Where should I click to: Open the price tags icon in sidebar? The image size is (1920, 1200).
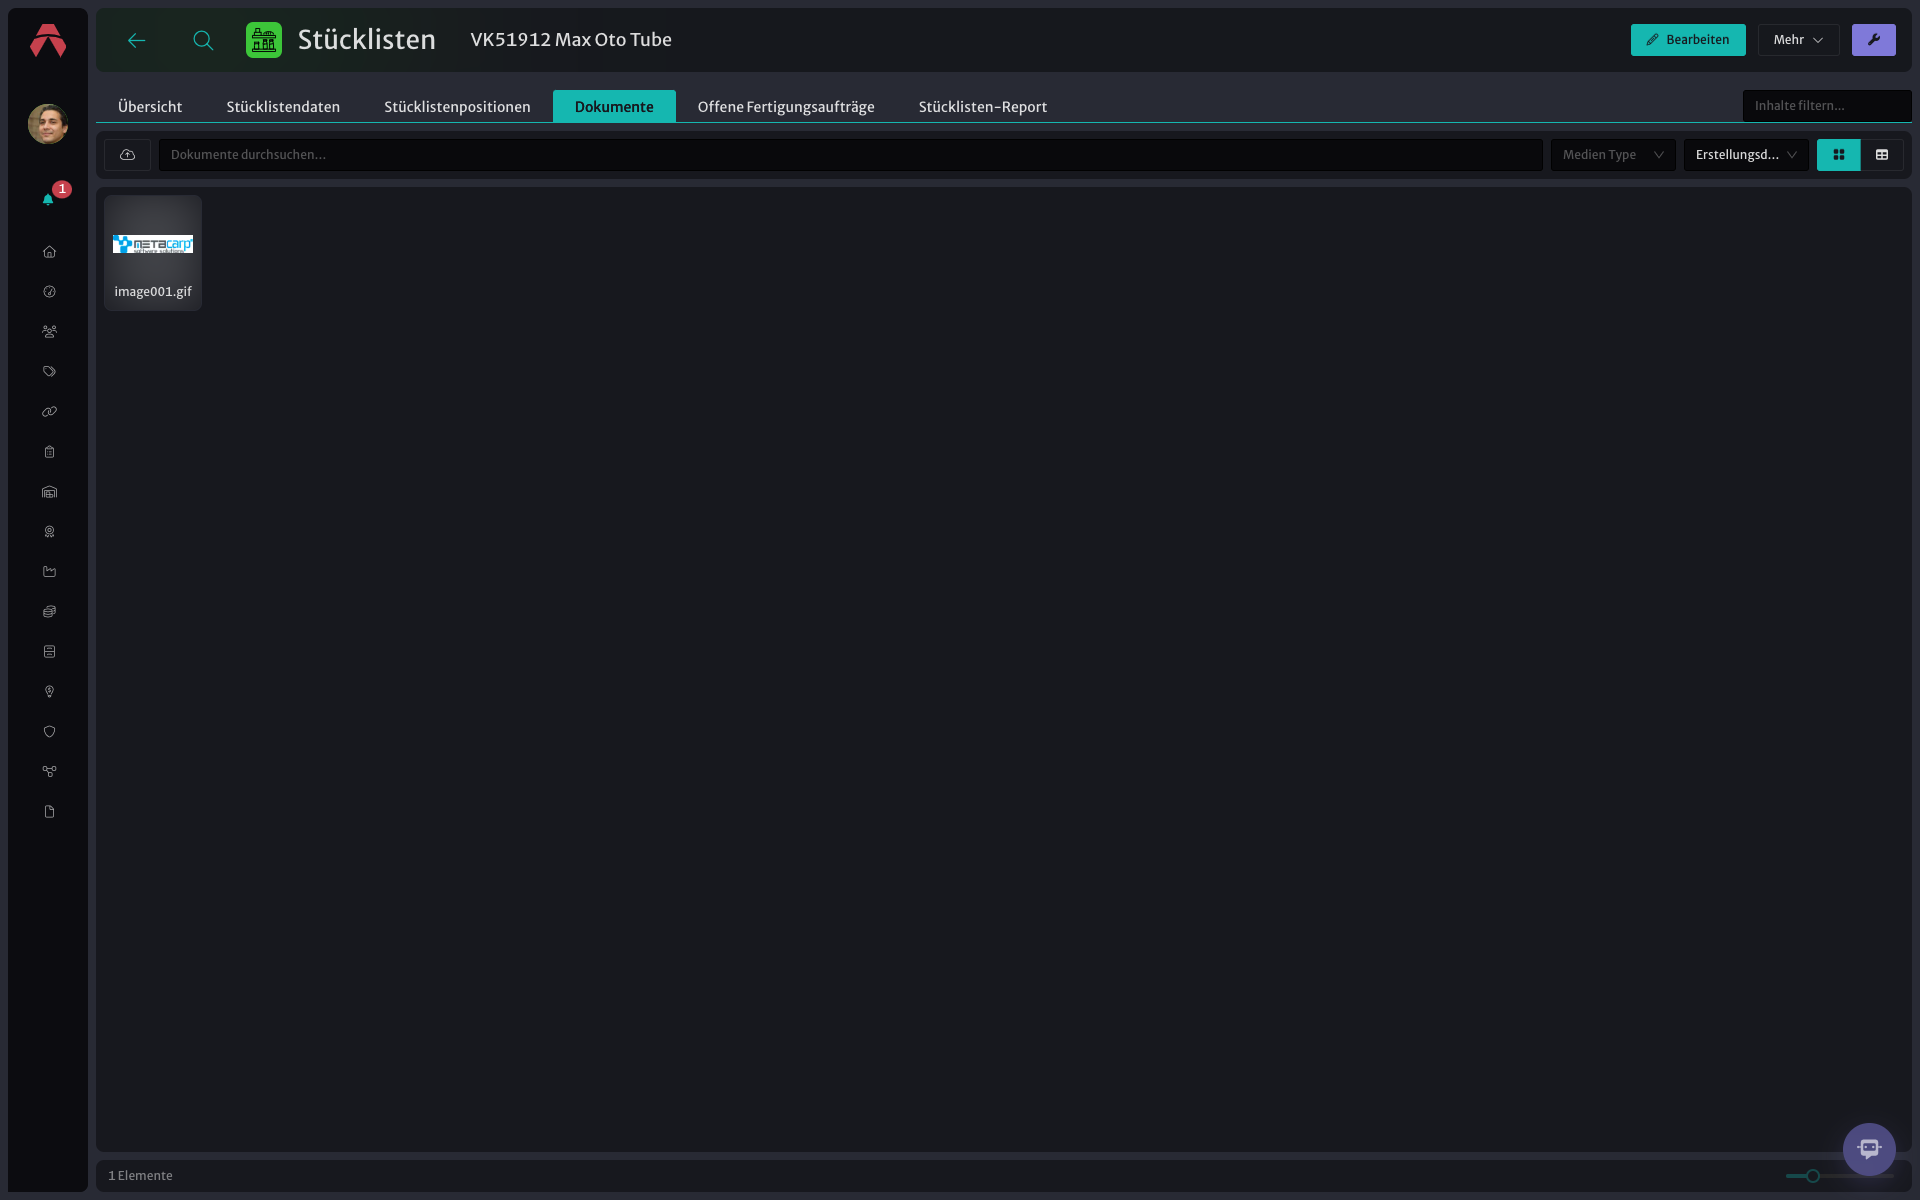[49, 372]
